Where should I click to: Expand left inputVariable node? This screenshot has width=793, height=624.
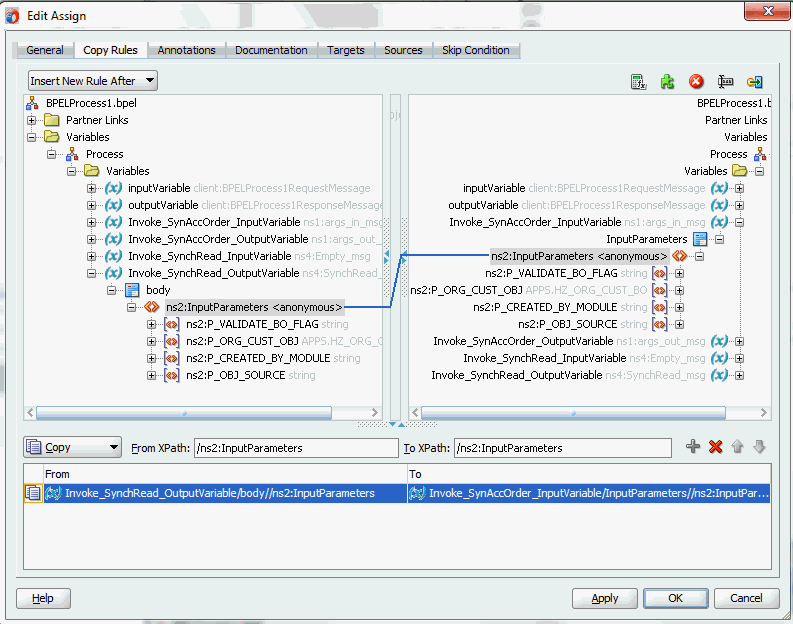point(92,188)
